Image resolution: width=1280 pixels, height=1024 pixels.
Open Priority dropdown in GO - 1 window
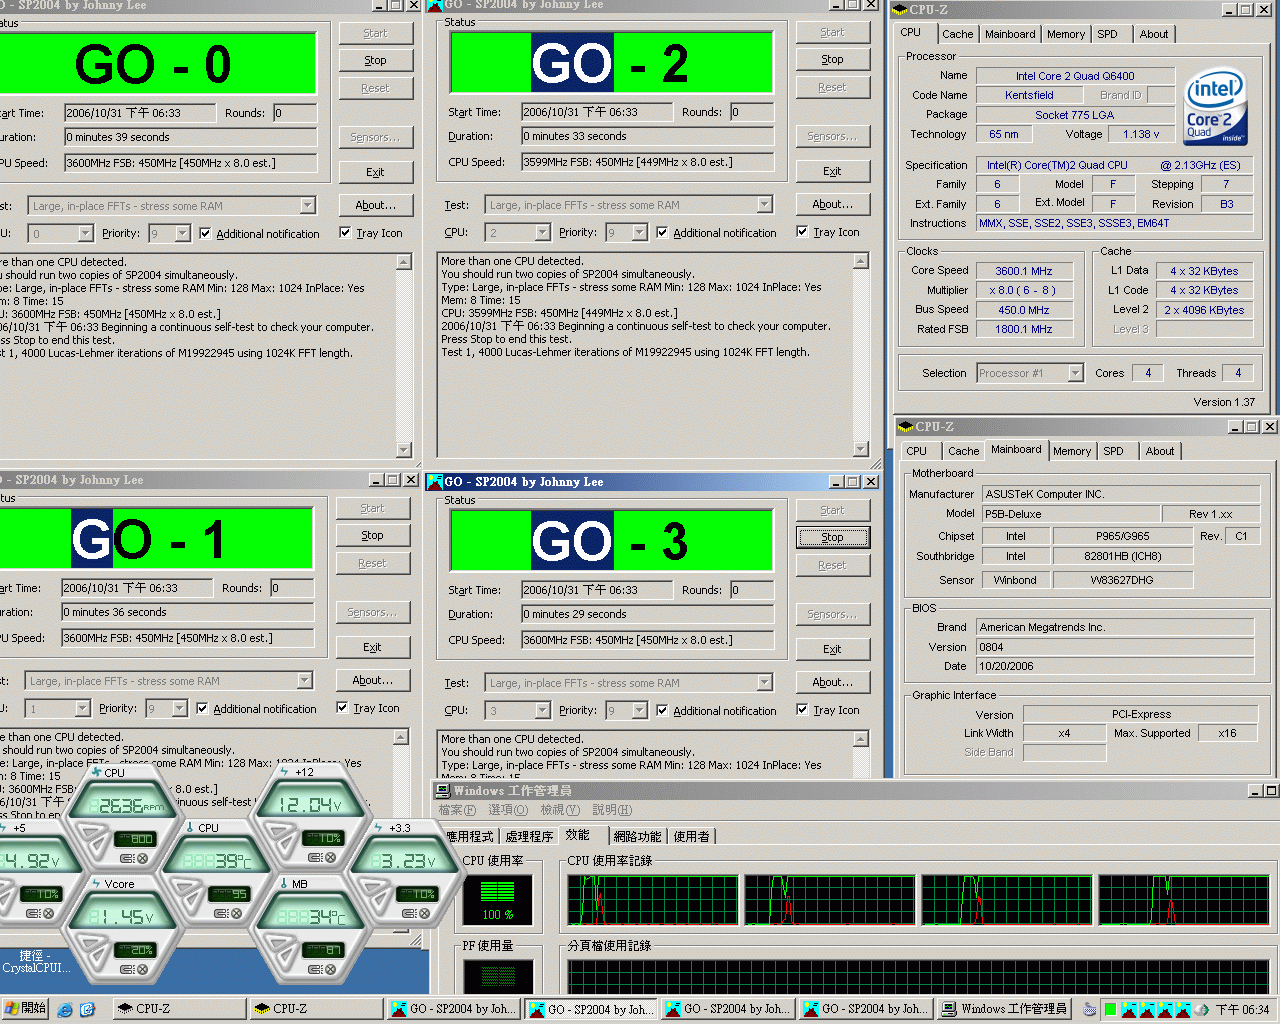coord(180,708)
